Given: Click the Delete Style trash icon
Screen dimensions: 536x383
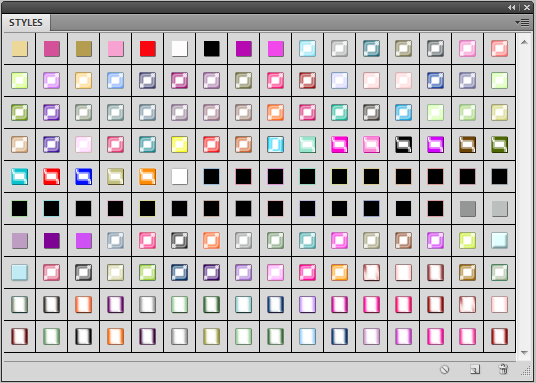Looking at the screenshot, I should coord(503,369).
